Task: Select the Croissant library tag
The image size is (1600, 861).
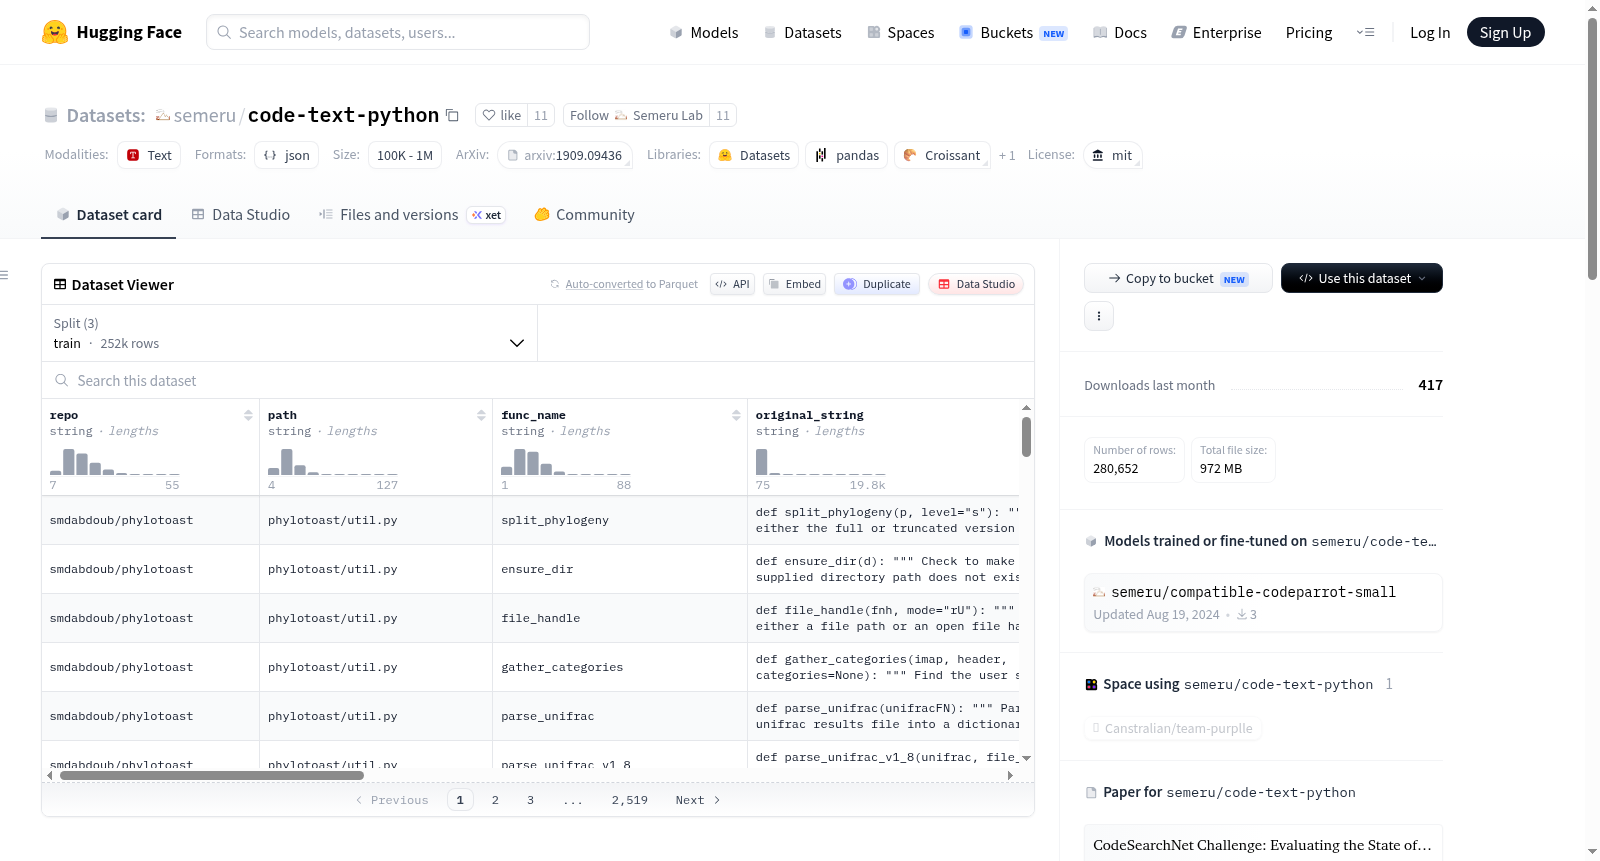Action: (942, 155)
